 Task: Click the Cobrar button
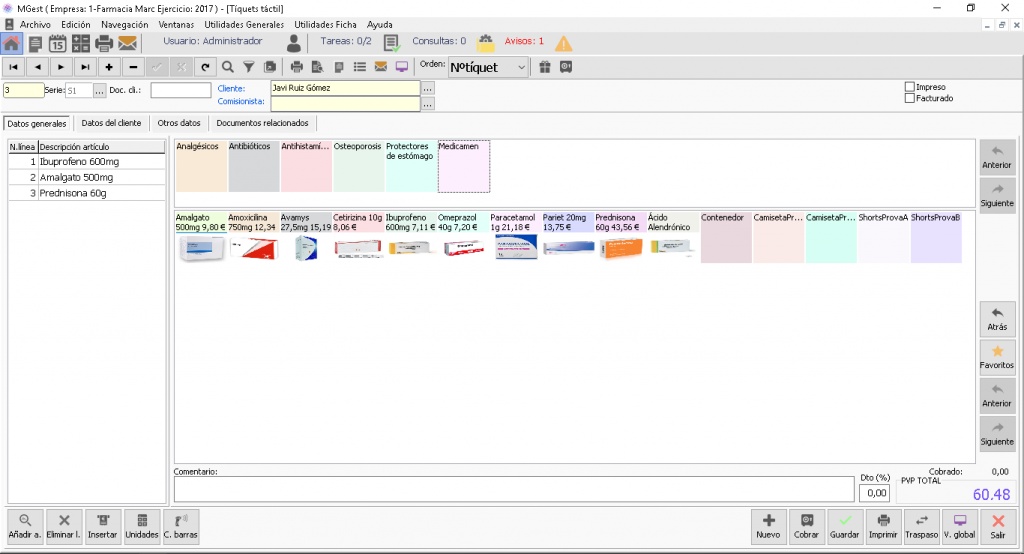point(806,527)
